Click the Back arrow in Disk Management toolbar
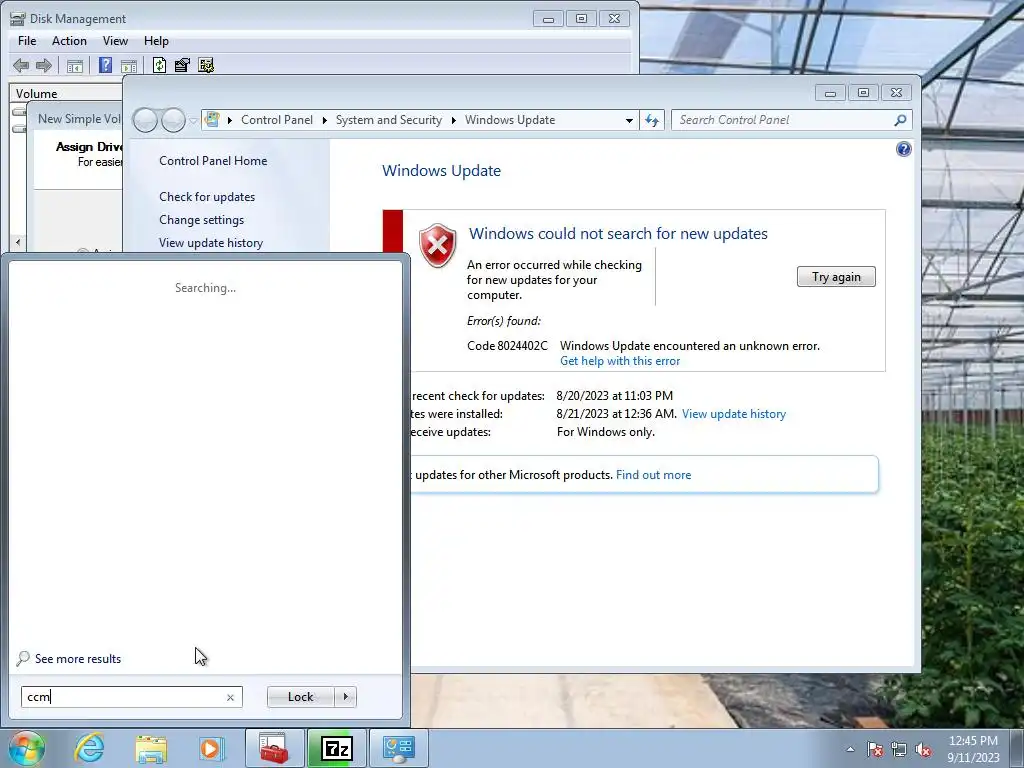Viewport: 1024px width, 768px height. click(x=21, y=65)
